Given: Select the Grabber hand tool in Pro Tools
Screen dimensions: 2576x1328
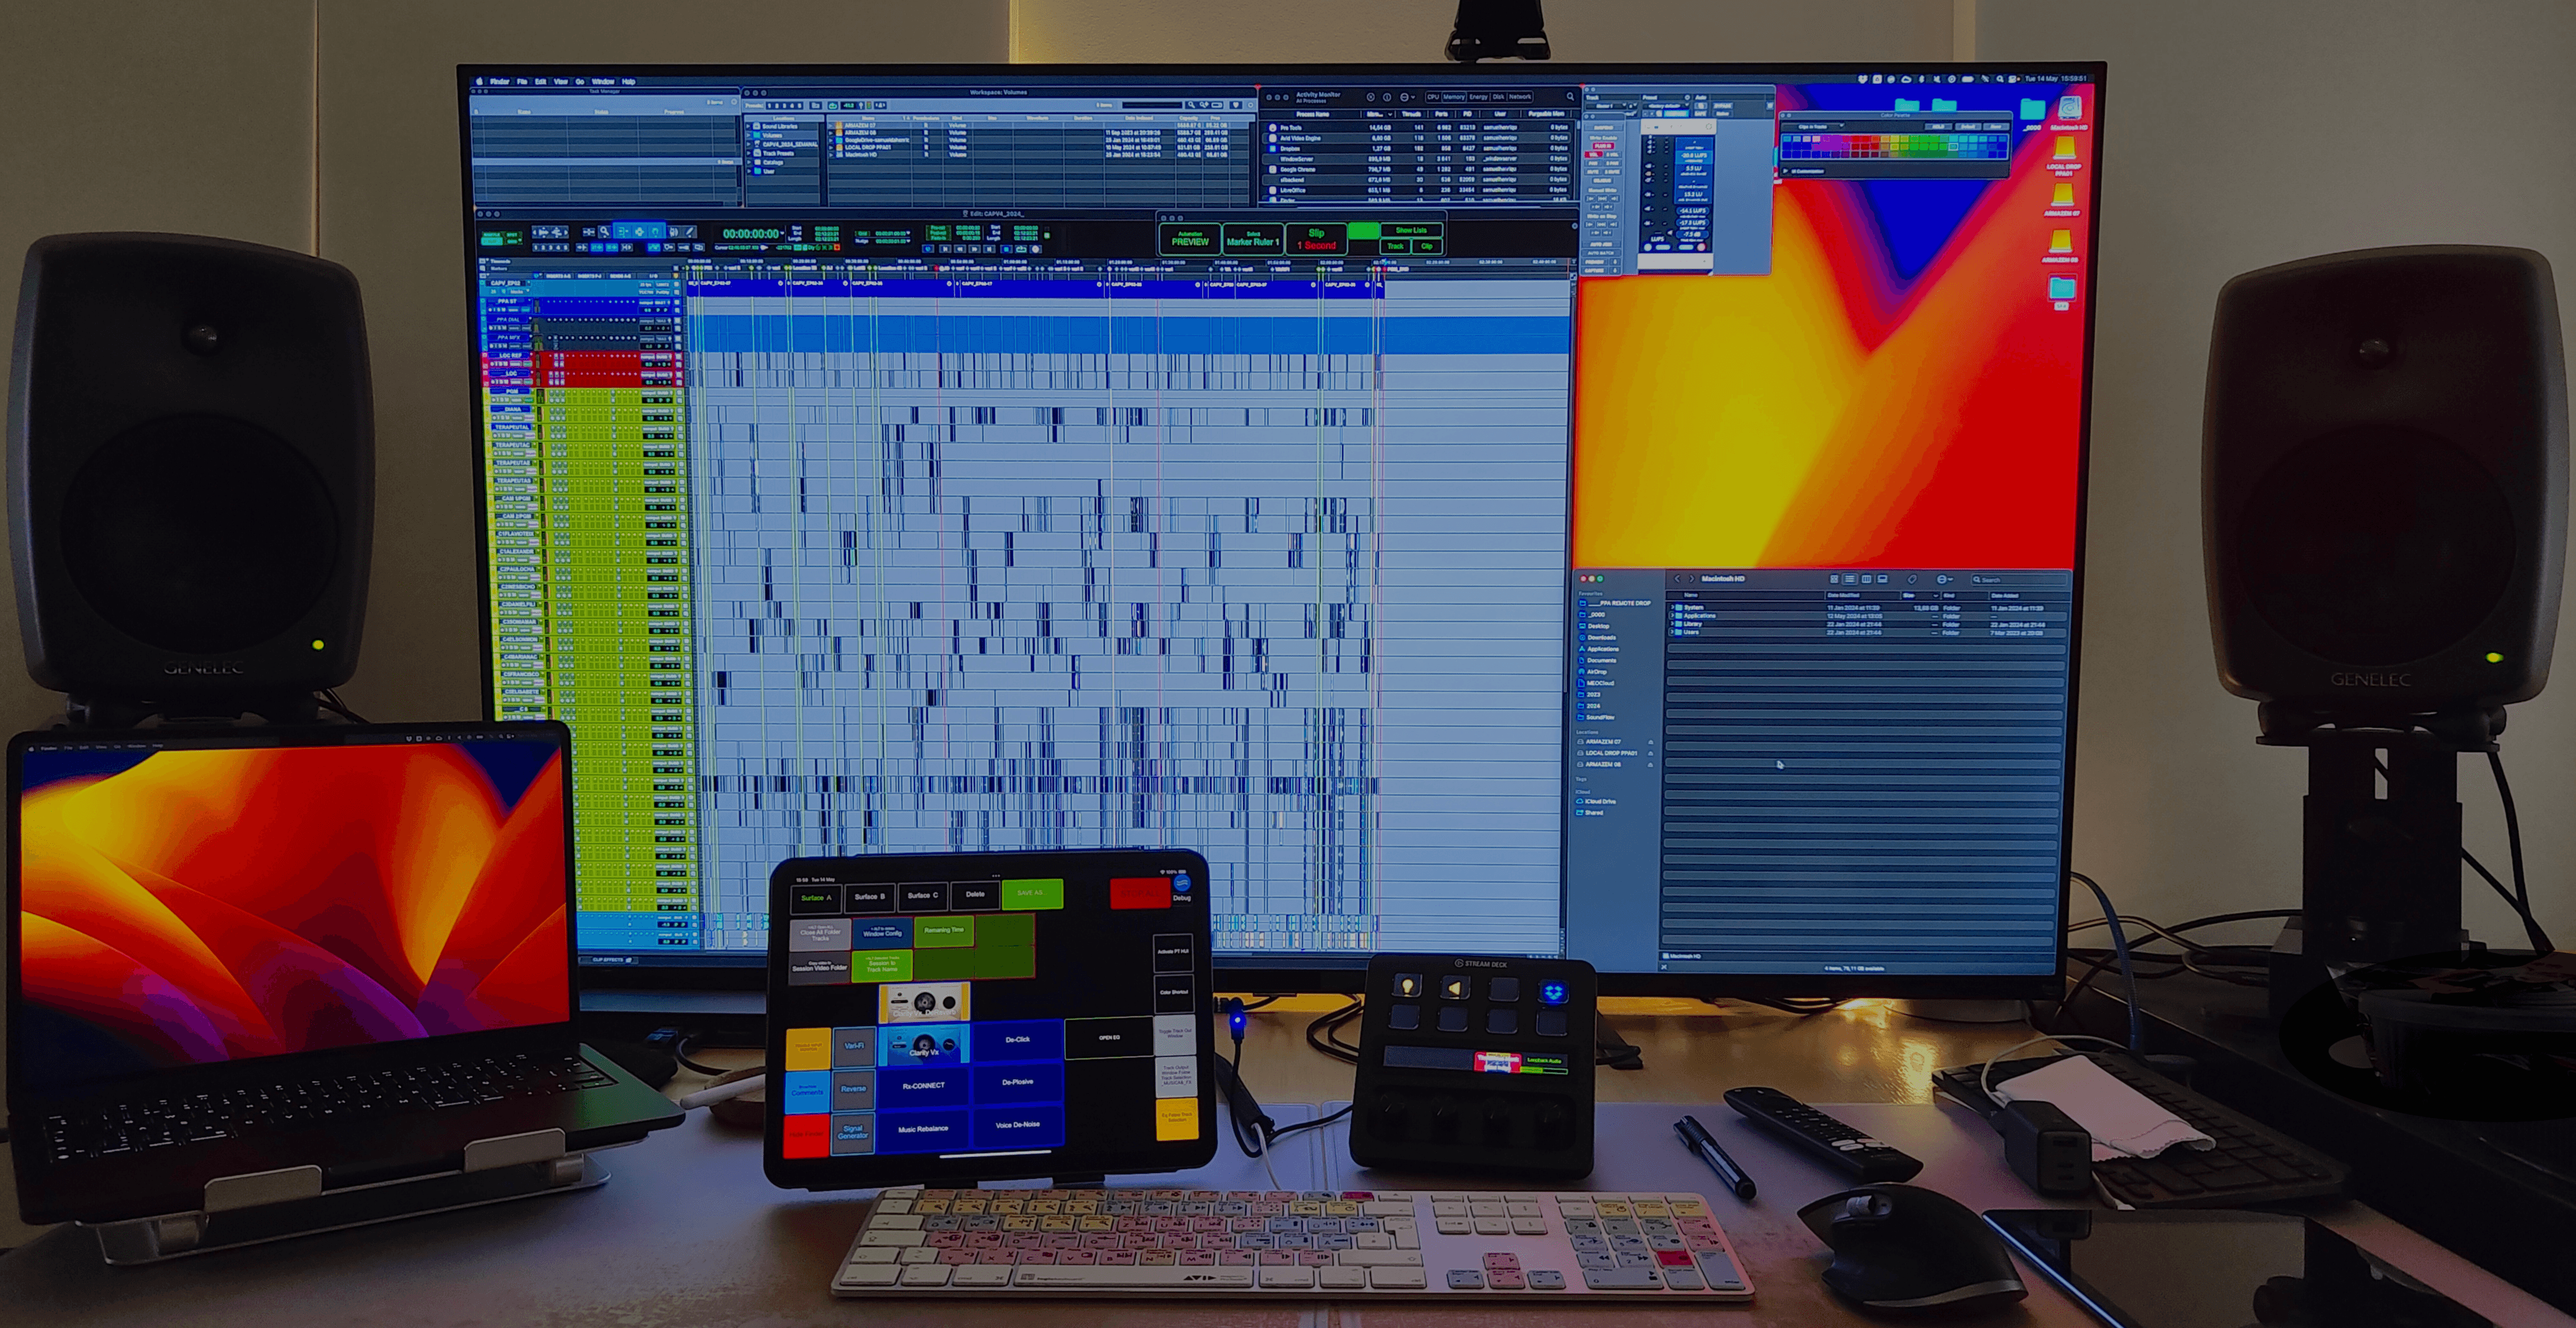Looking at the screenshot, I should [x=656, y=232].
